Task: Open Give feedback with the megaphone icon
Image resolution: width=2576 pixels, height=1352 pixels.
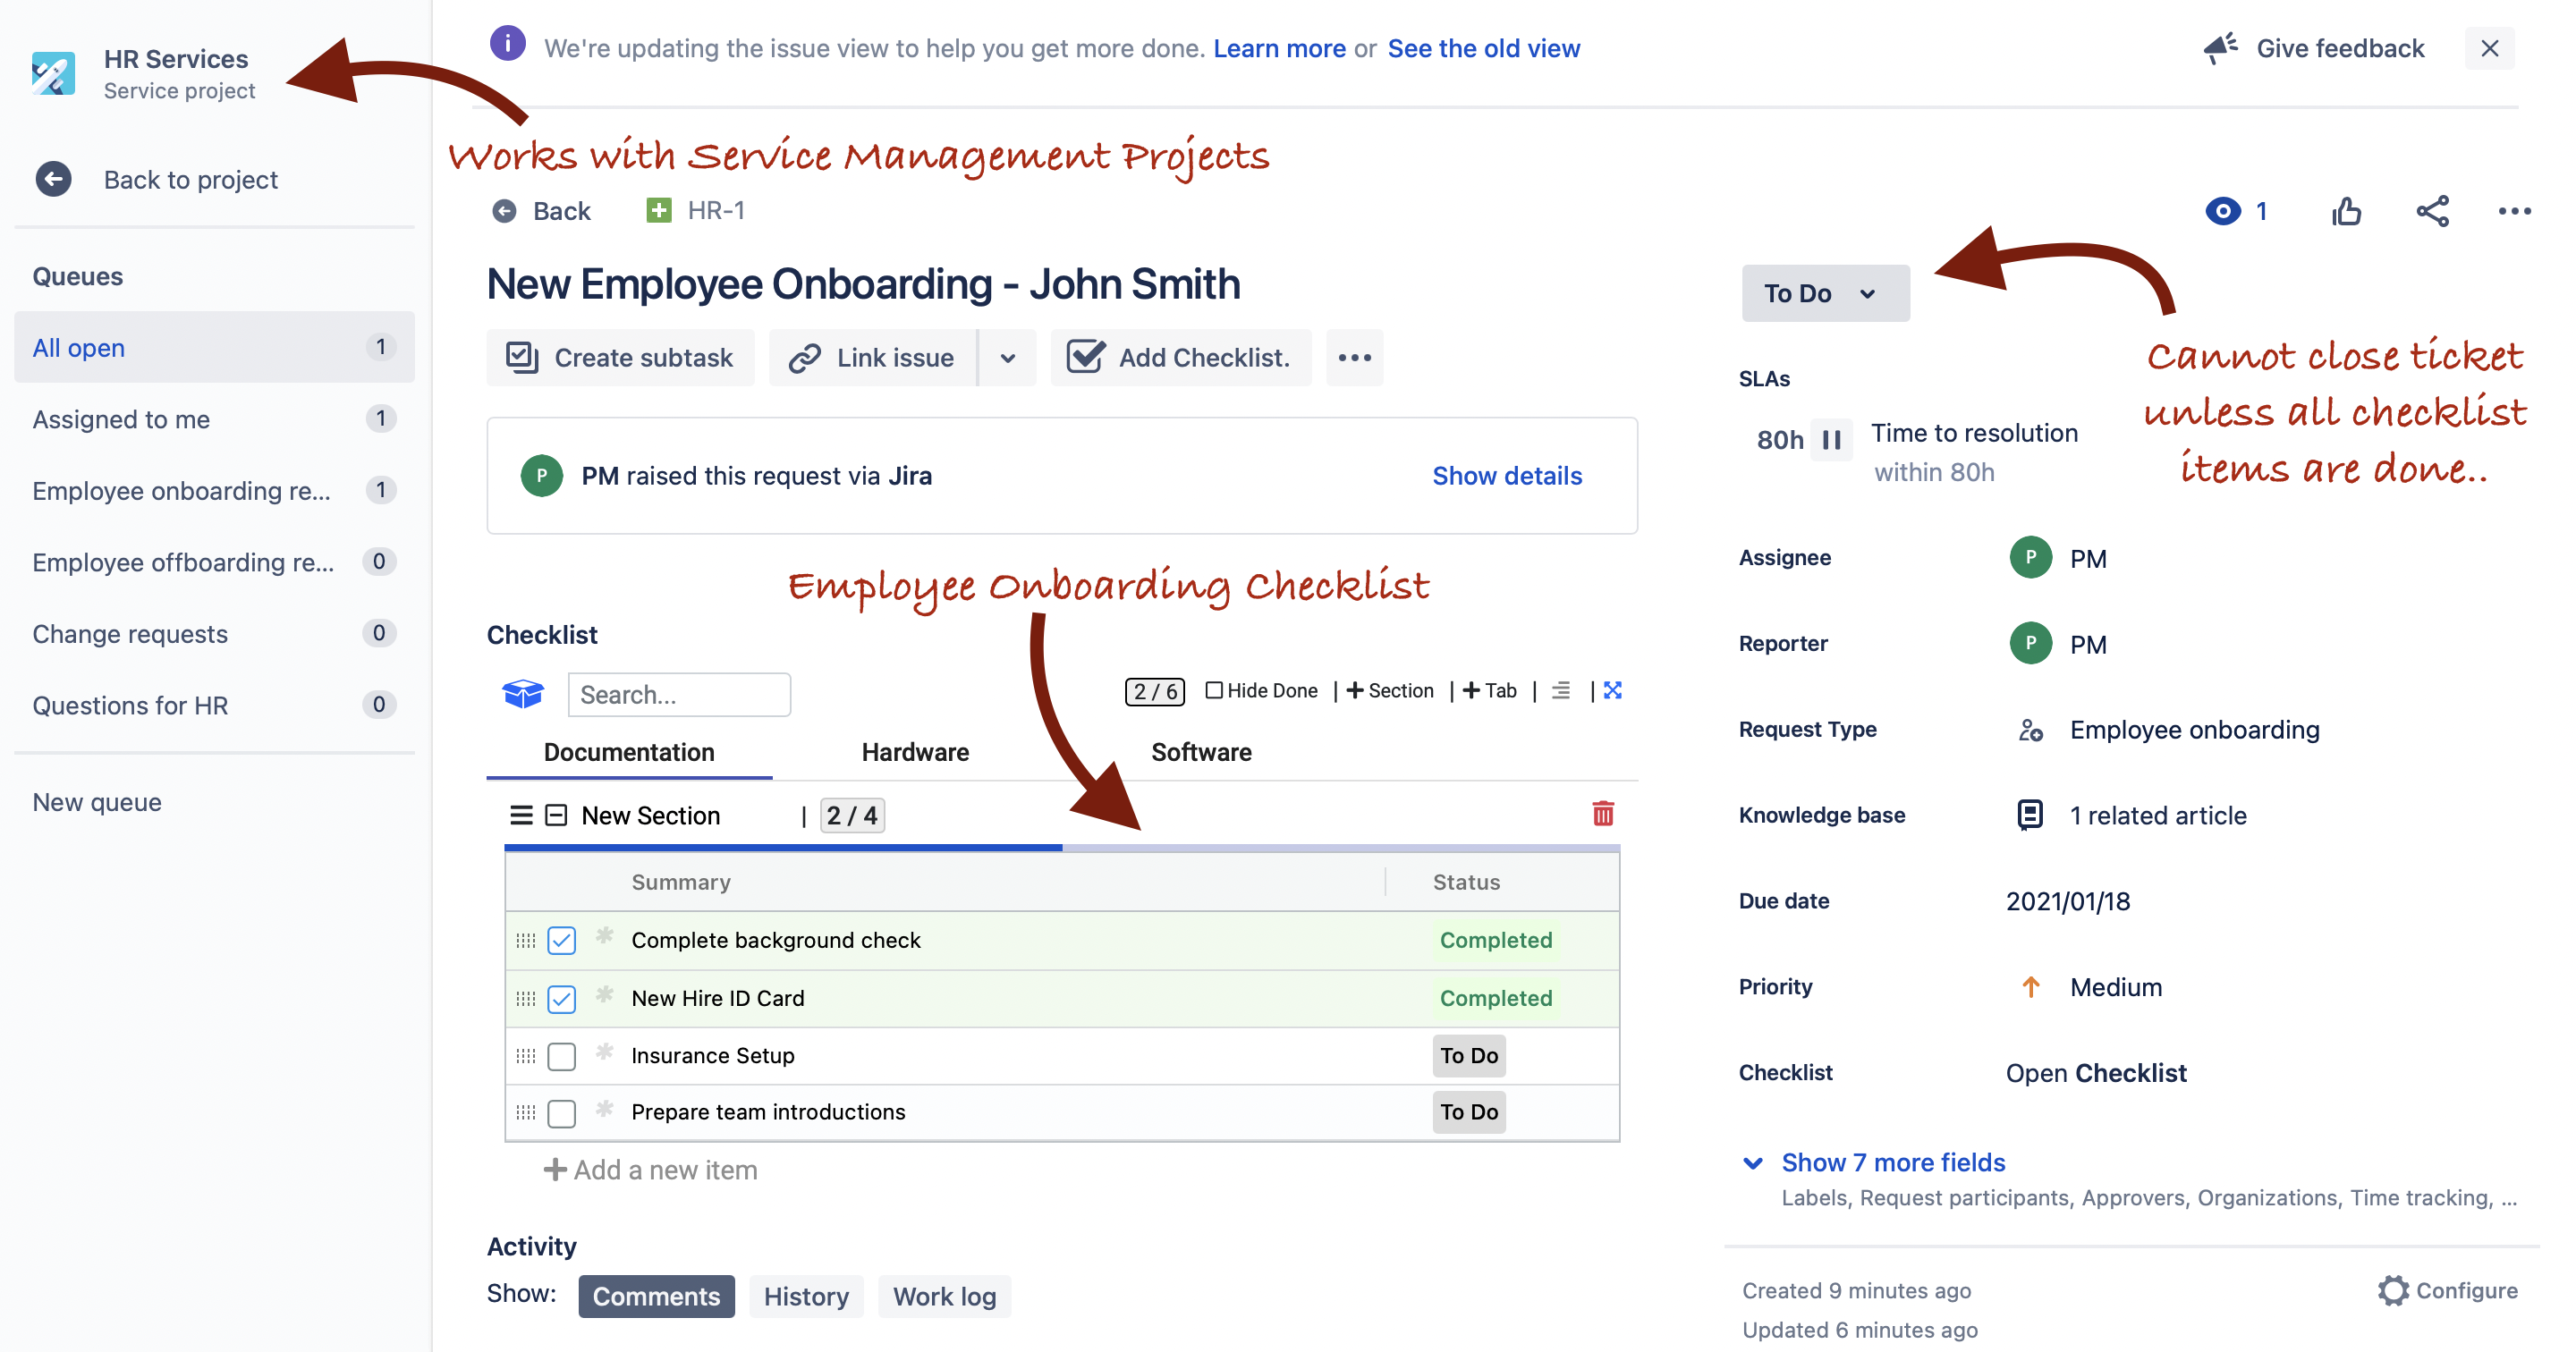Action: click(x=2222, y=47)
